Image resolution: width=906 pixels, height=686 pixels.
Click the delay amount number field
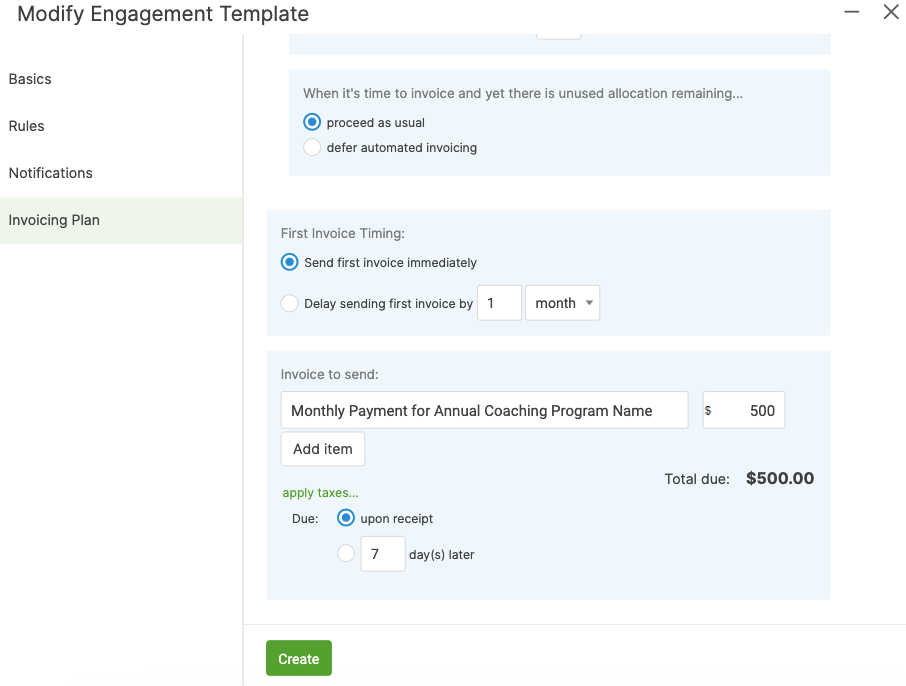[499, 303]
